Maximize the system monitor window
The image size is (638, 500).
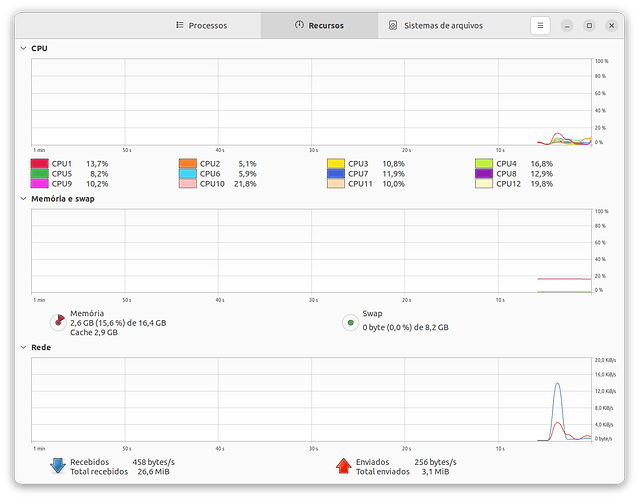tap(589, 26)
